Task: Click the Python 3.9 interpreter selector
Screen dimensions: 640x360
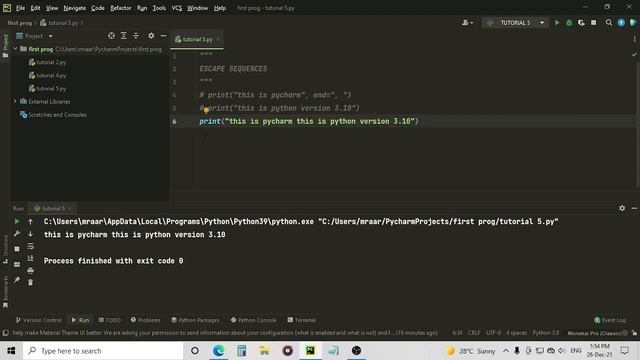Action: 546,333
